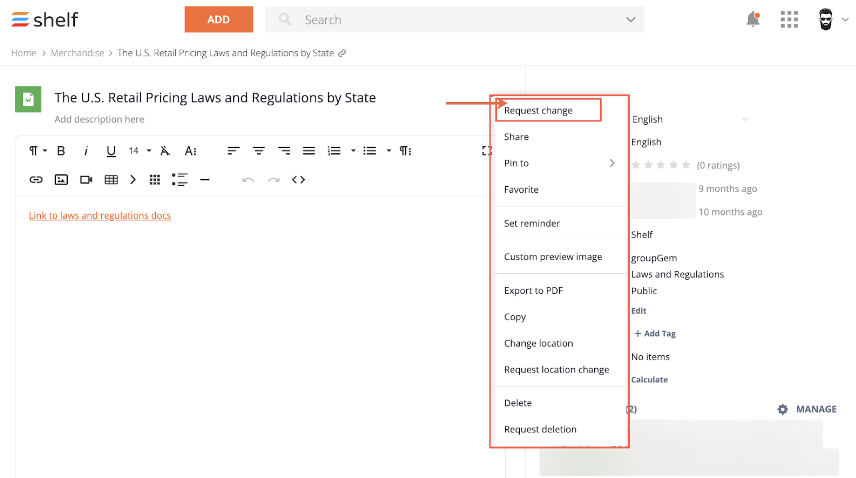Align text left
Screen dimensions: 856x478
click(234, 151)
